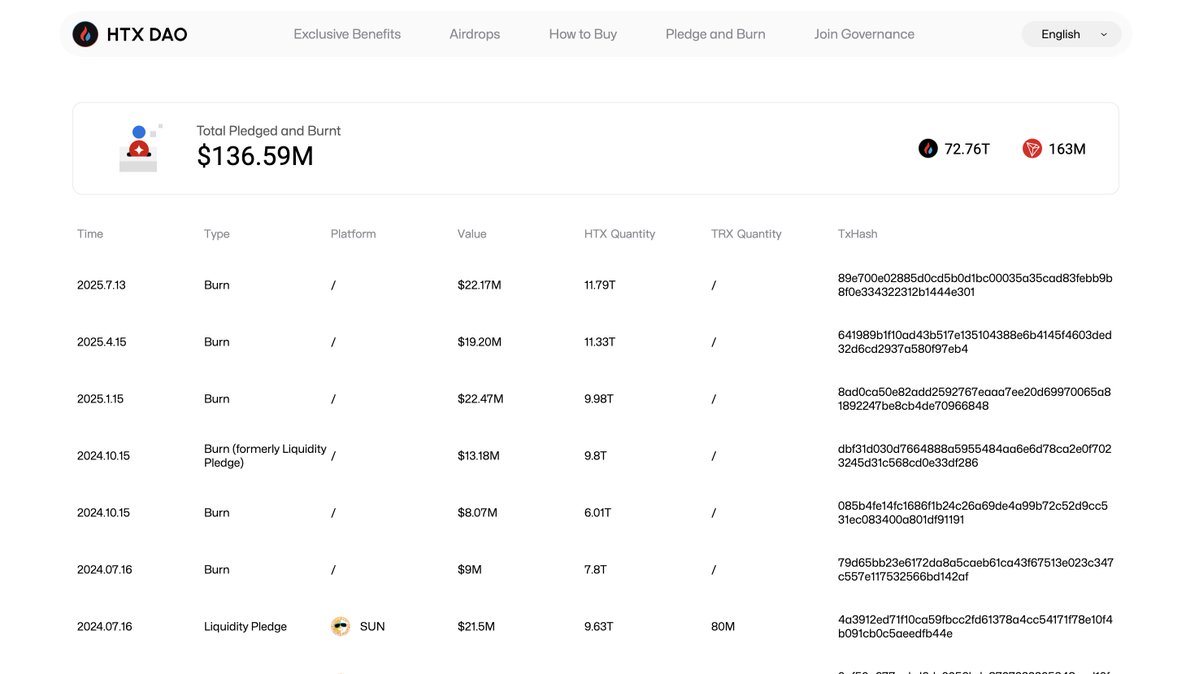Click the HTX quantity 11.33T
The image size is (1199, 674).
600,342
